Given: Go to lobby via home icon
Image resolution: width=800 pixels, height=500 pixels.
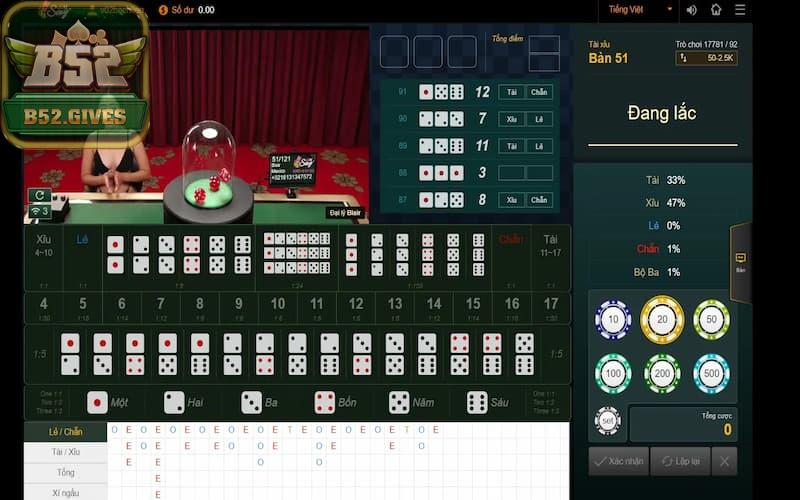Looking at the screenshot, I should point(716,10).
